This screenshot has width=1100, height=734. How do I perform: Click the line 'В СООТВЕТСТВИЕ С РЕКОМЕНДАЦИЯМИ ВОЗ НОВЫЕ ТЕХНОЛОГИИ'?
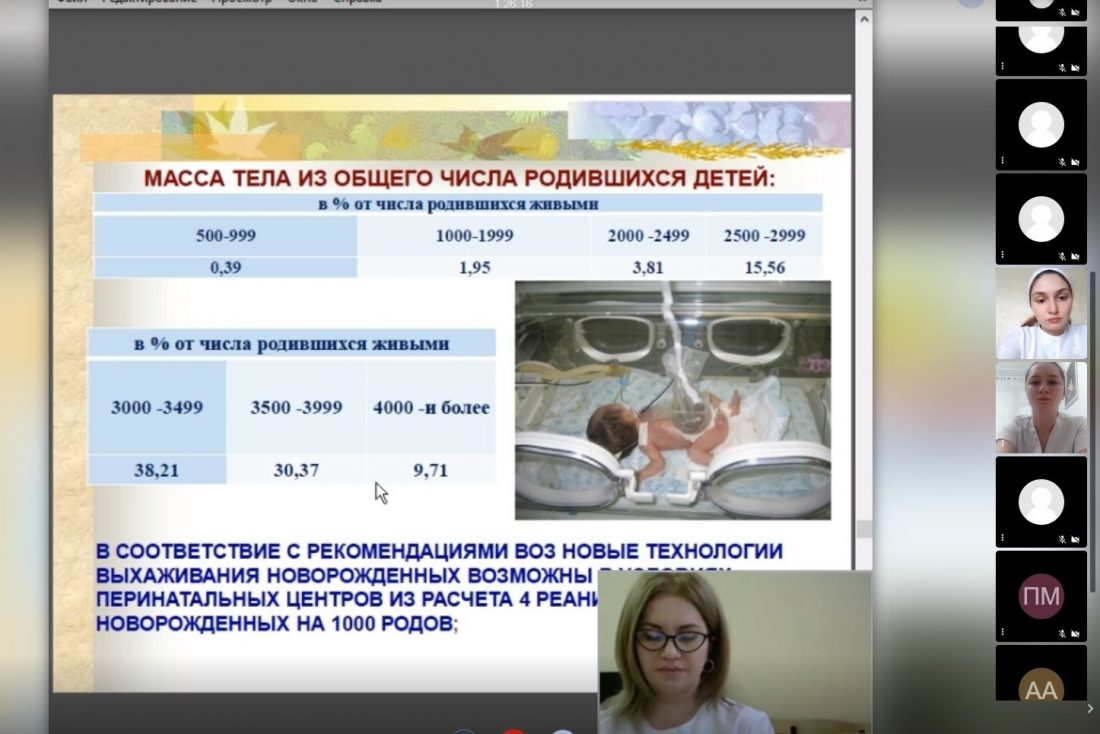click(439, 552)
